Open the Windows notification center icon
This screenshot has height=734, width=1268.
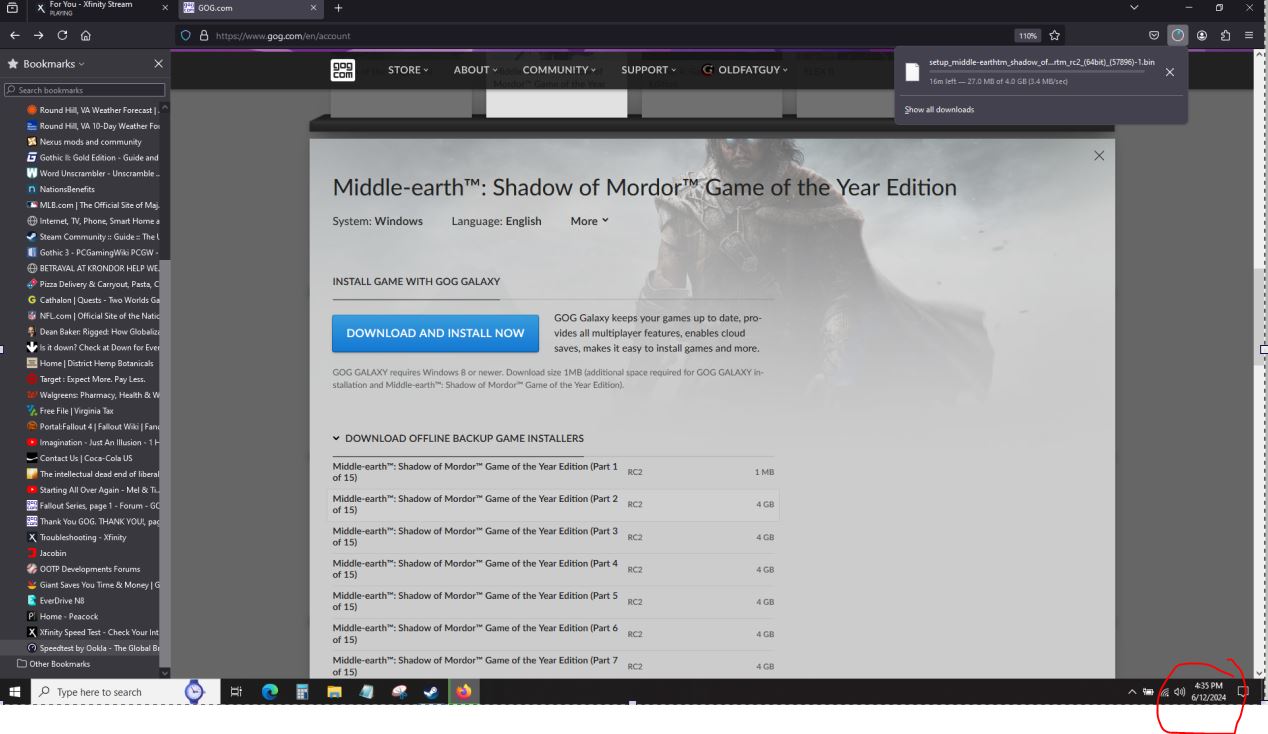[1243, 691]
